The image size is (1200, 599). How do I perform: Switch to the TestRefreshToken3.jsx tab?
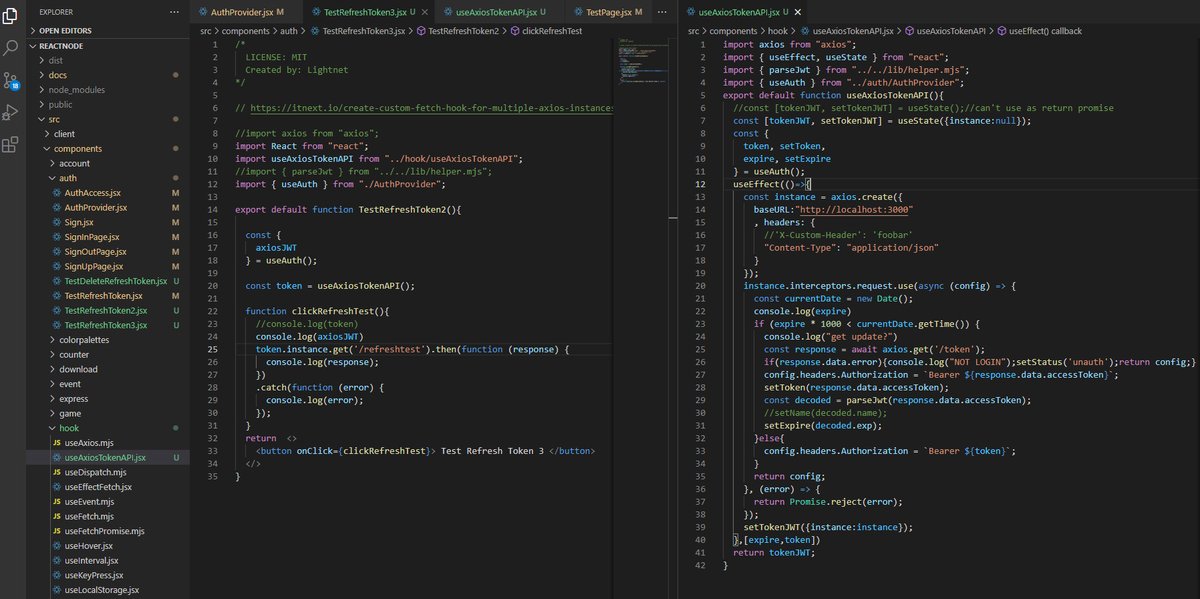[x=368, y=12]
